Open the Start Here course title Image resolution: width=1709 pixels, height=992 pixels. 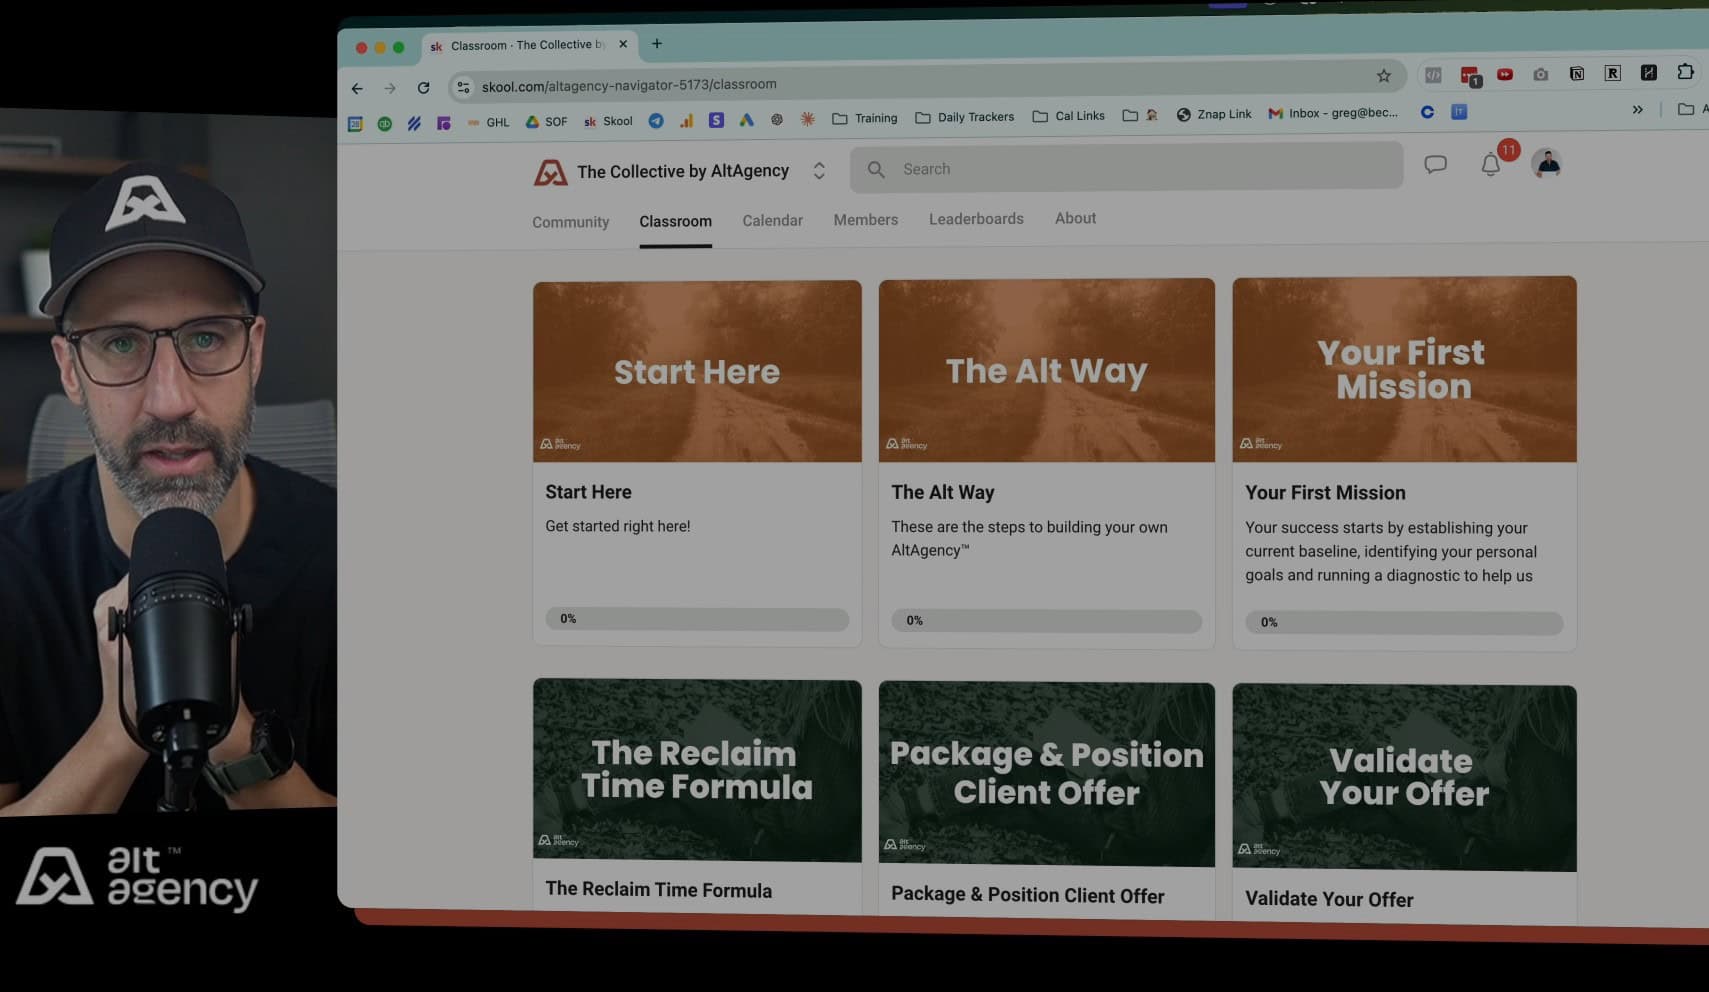coord(588,492)
